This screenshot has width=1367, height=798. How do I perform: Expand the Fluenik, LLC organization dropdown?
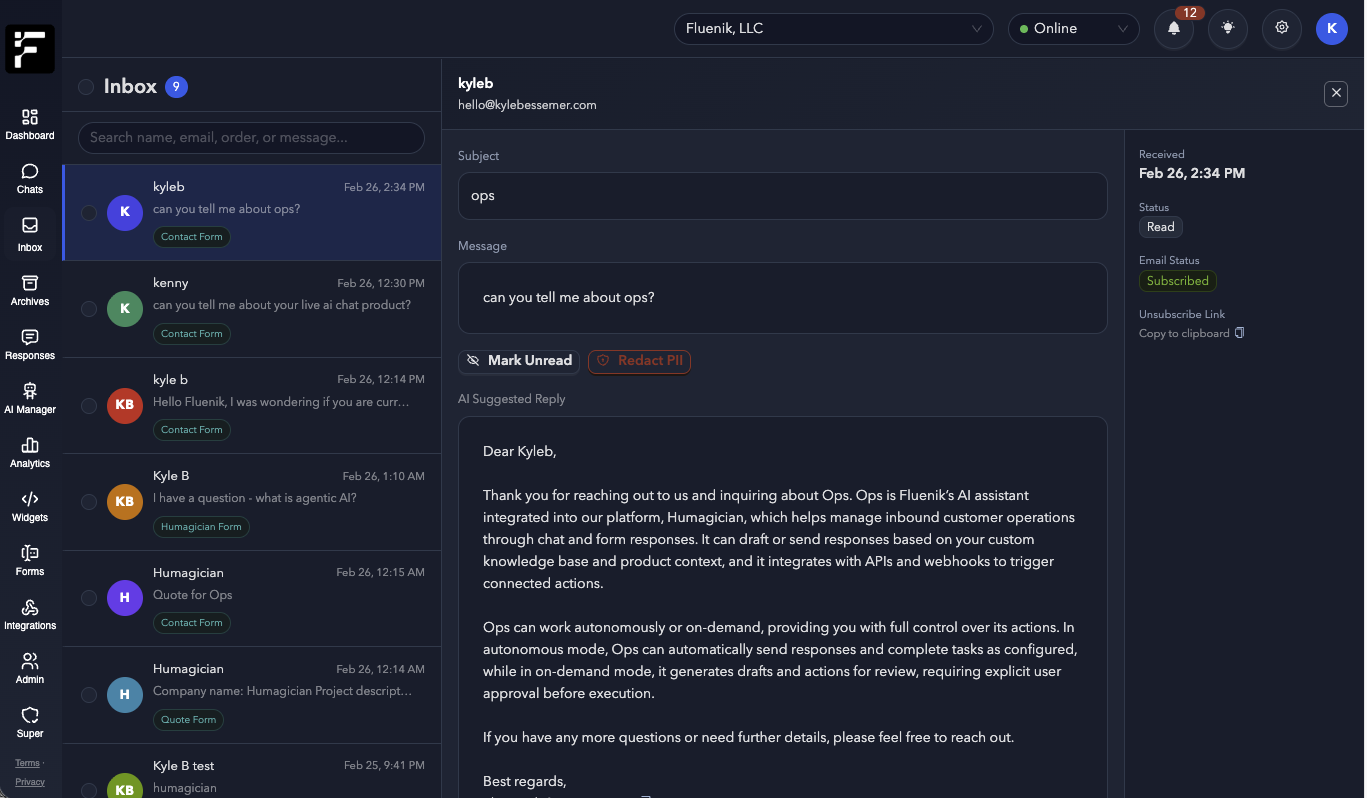(833, 29)
